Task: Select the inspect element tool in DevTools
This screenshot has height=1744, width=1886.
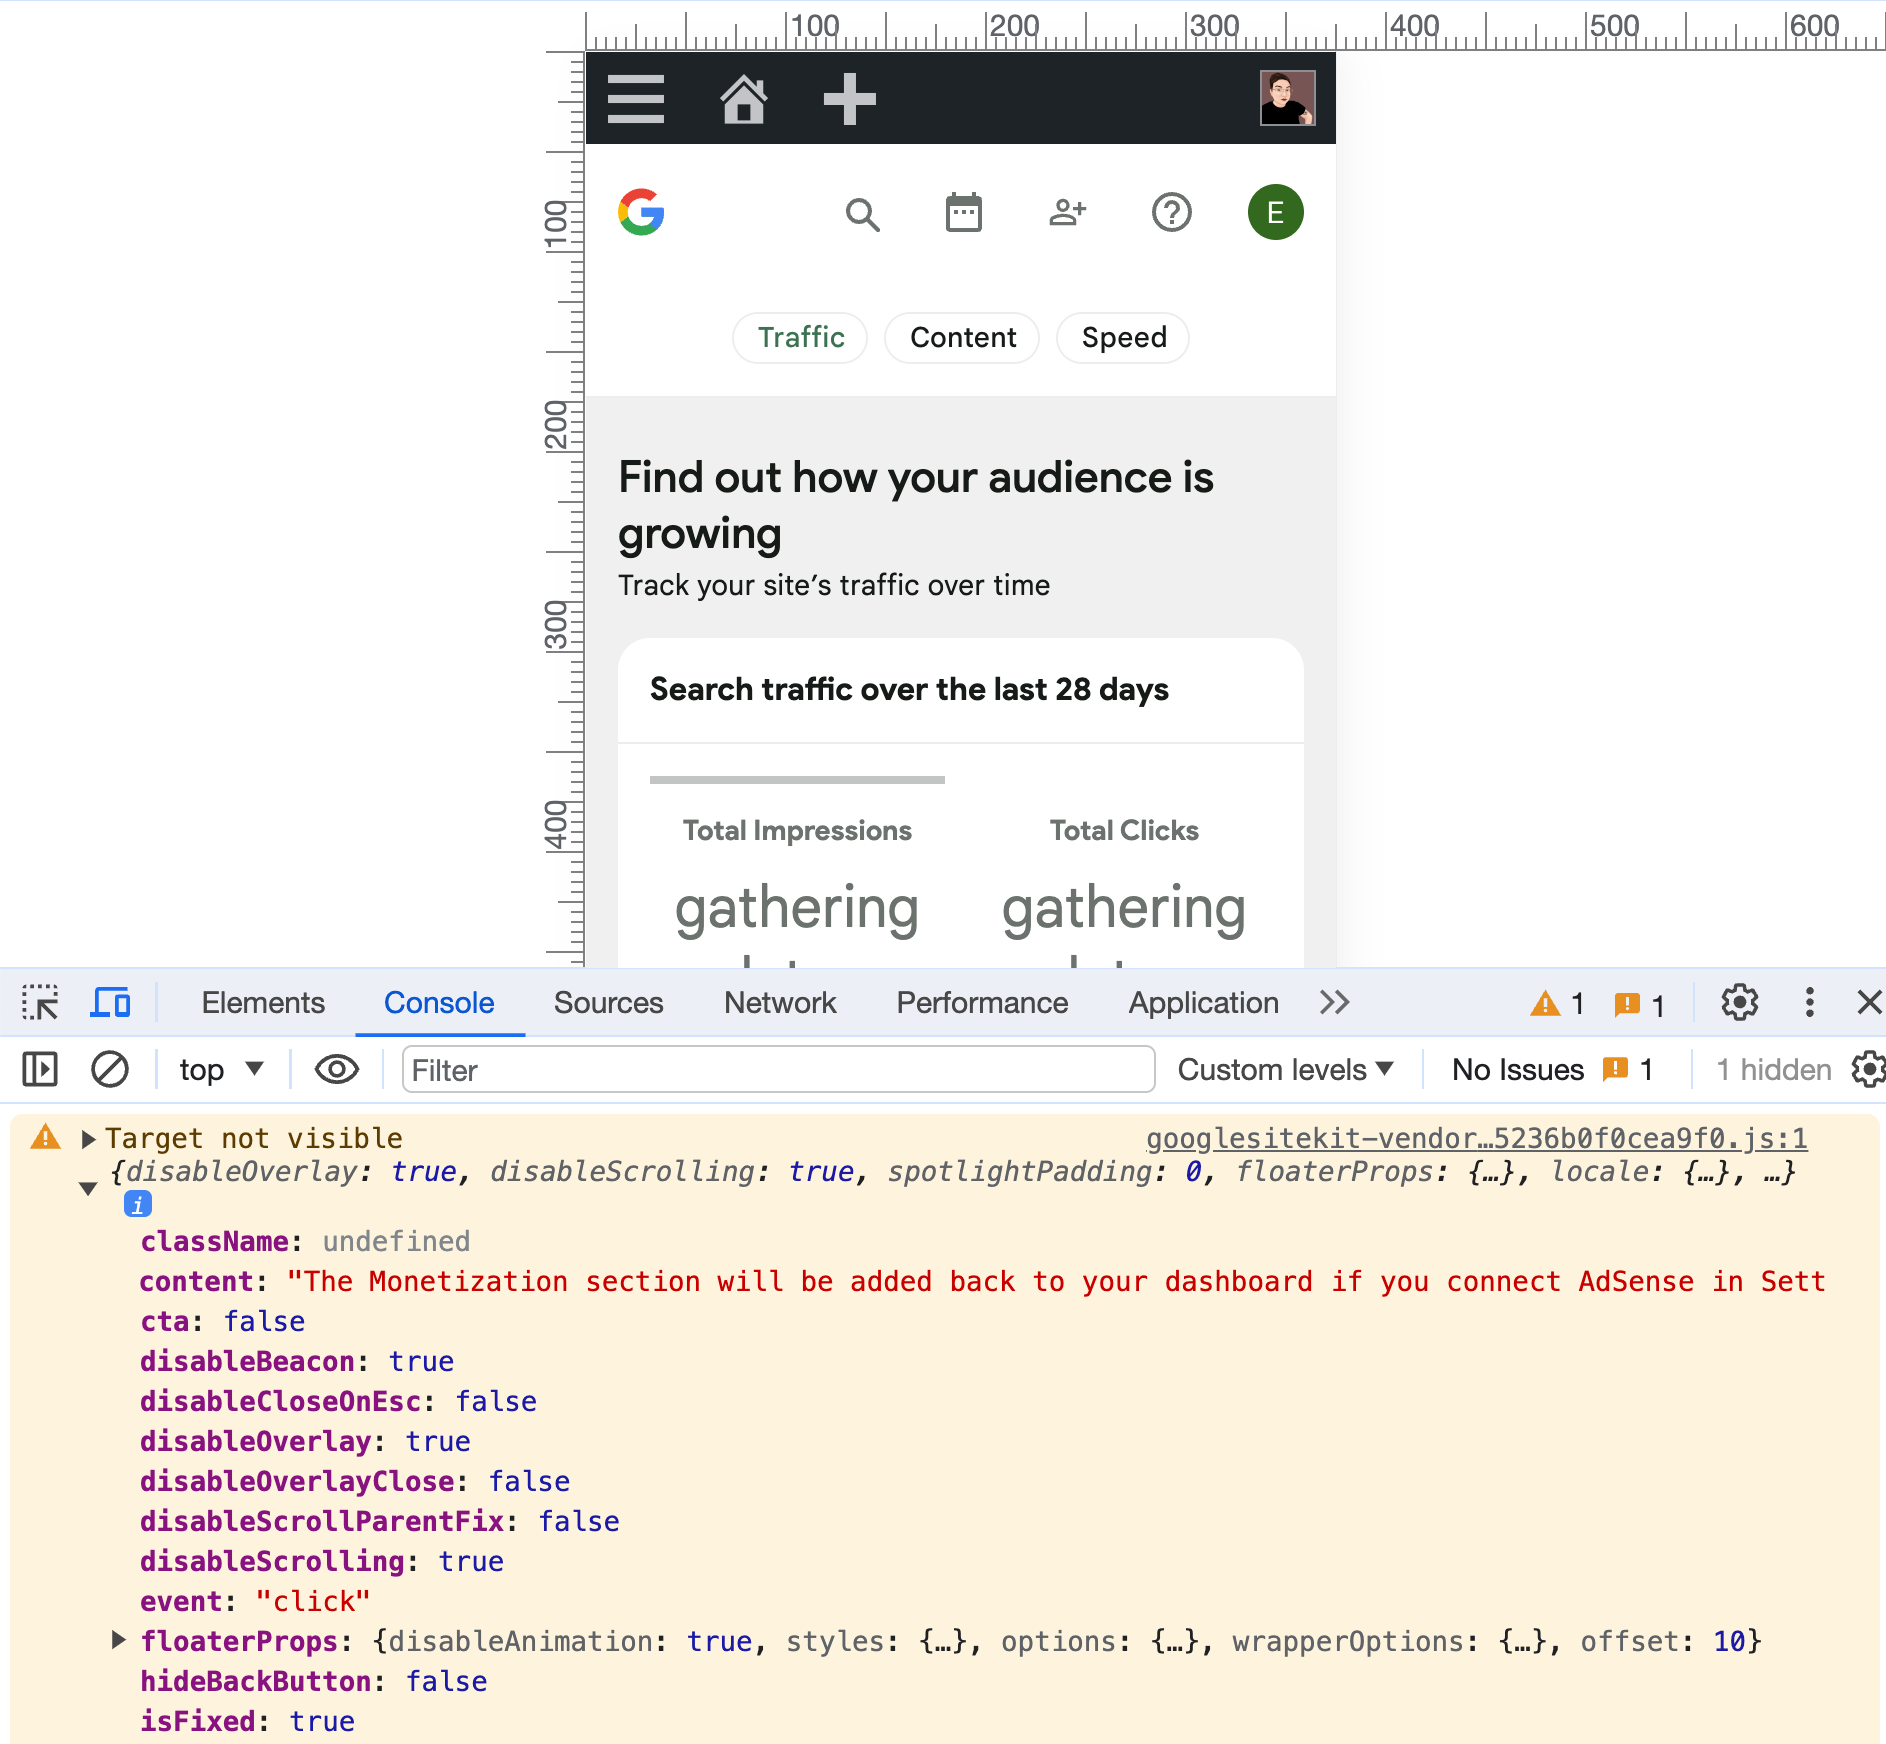Action: coord(39,1002)
